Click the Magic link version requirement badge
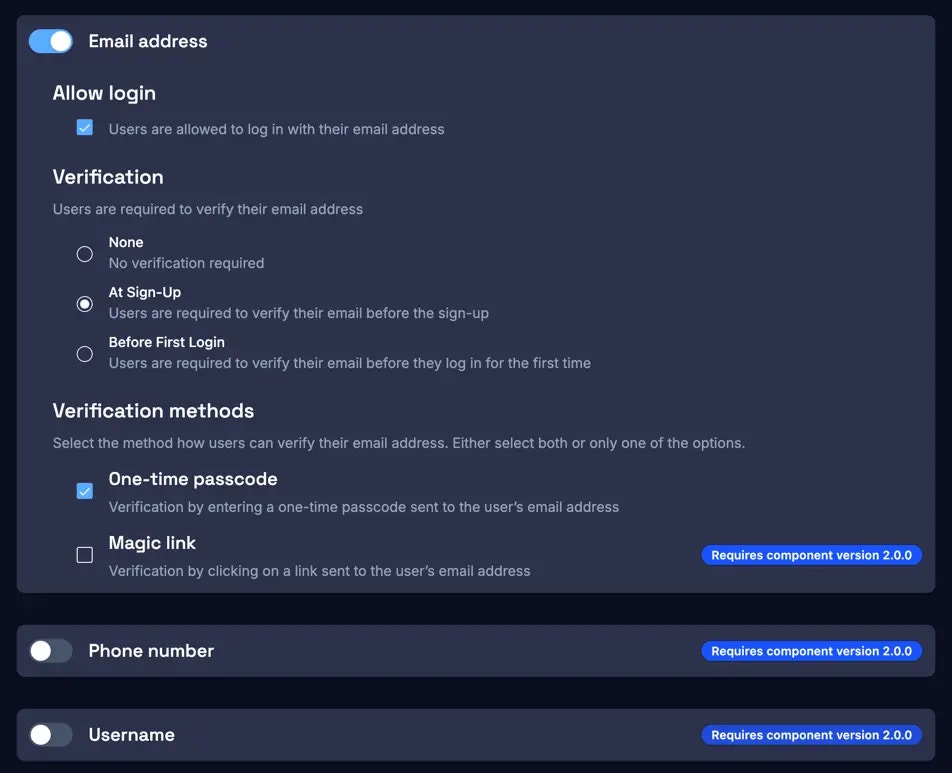Image resolution: width=952 pixels, height=773 pixels. coord(811,555)
